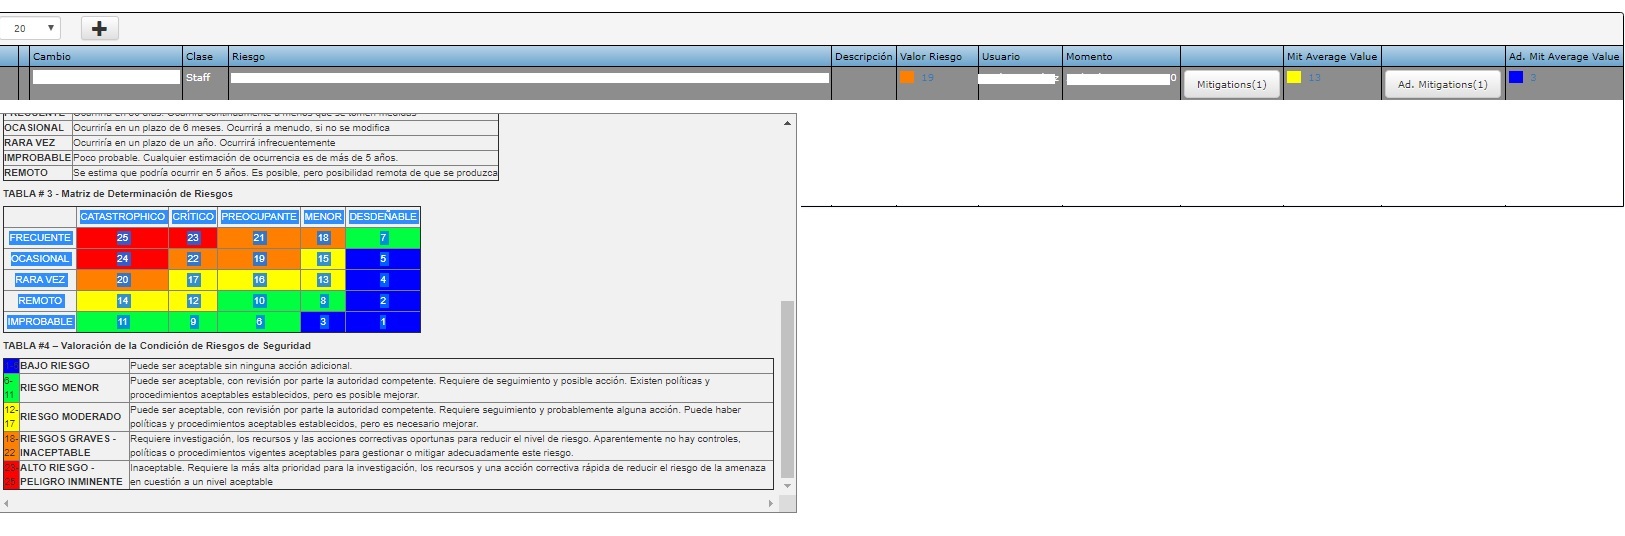Click the Ad. Mitigations(1) button
Image resolution: width=1625 pixels, height=536 pixels.
1442,85
